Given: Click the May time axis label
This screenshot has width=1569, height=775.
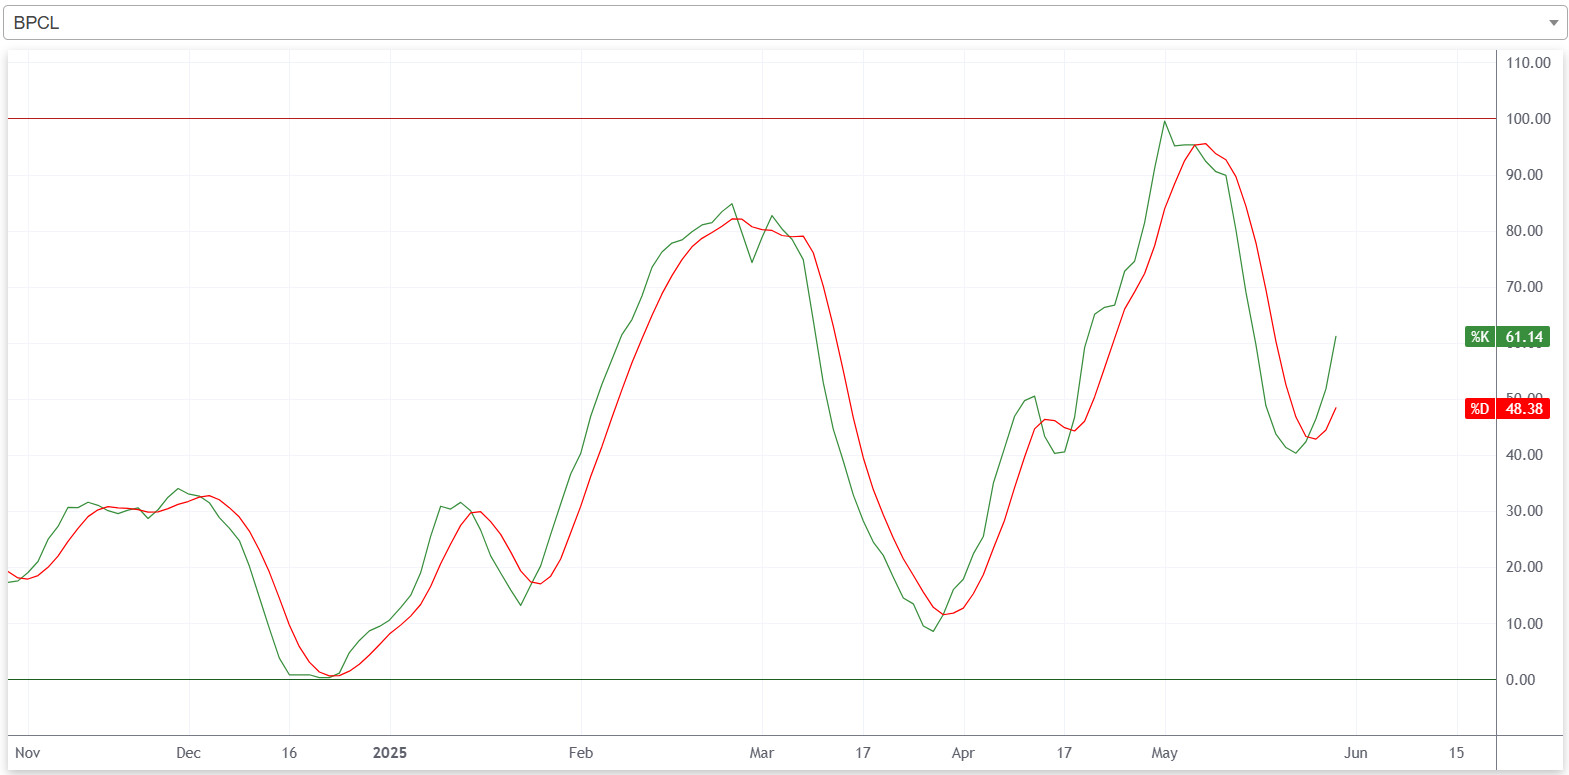Looking at the screenshot, I should point(1164,753).
